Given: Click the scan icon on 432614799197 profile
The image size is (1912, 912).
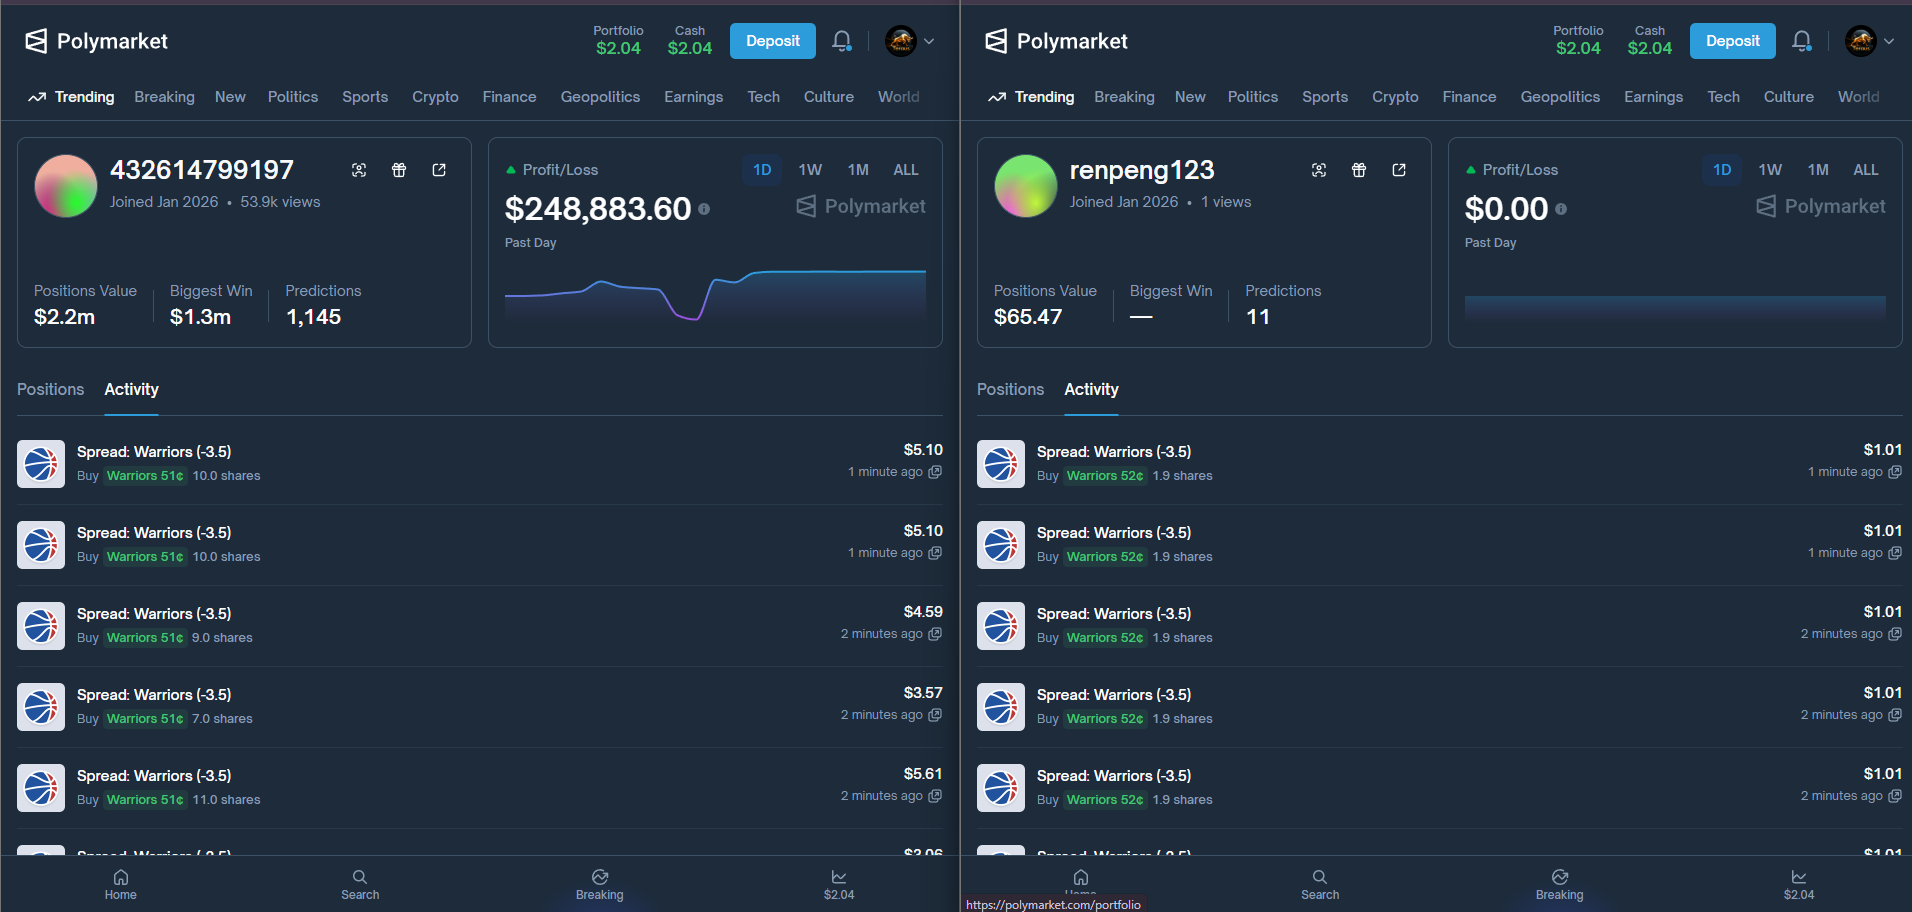Looking at the screenshot, I should 359,170.
